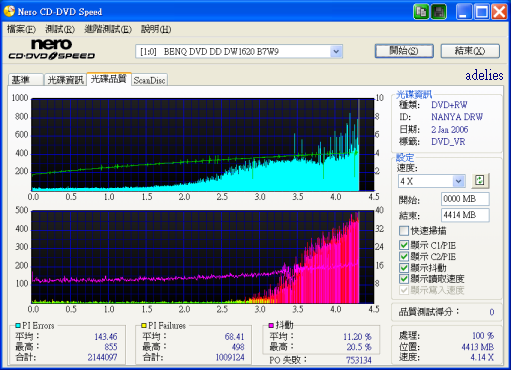Click the refresh icon beside the speed dropdown

click(480, 181)
